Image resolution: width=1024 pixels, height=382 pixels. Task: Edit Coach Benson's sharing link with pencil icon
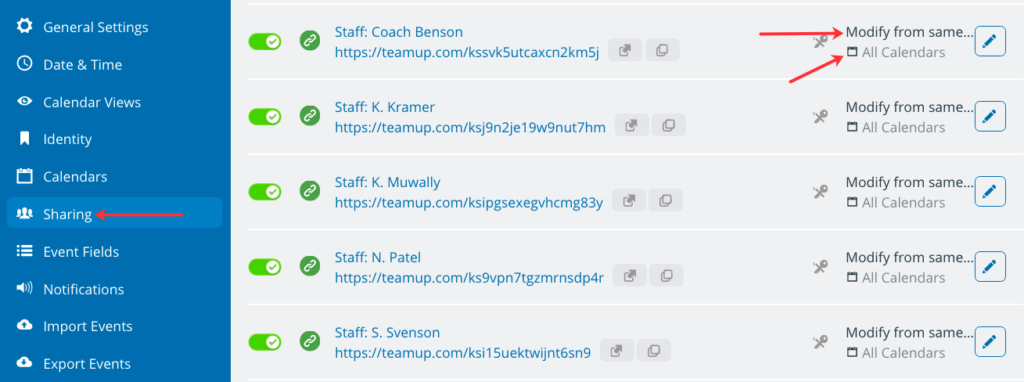990,42
